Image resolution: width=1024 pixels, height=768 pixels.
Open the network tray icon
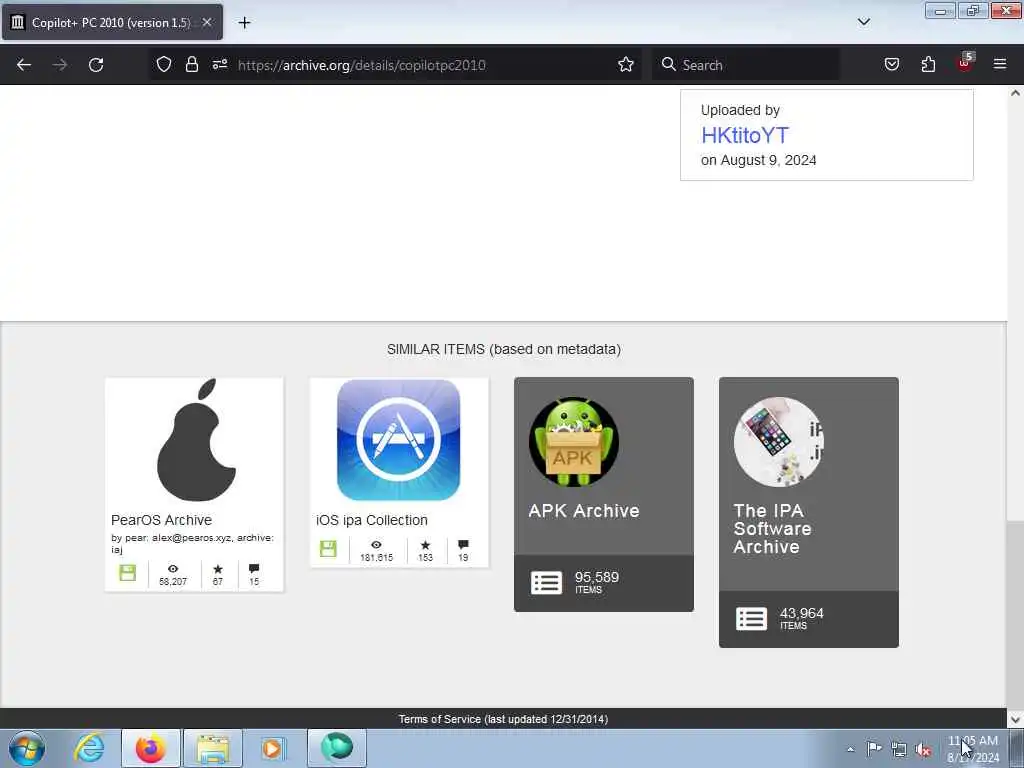coord(899,749)
